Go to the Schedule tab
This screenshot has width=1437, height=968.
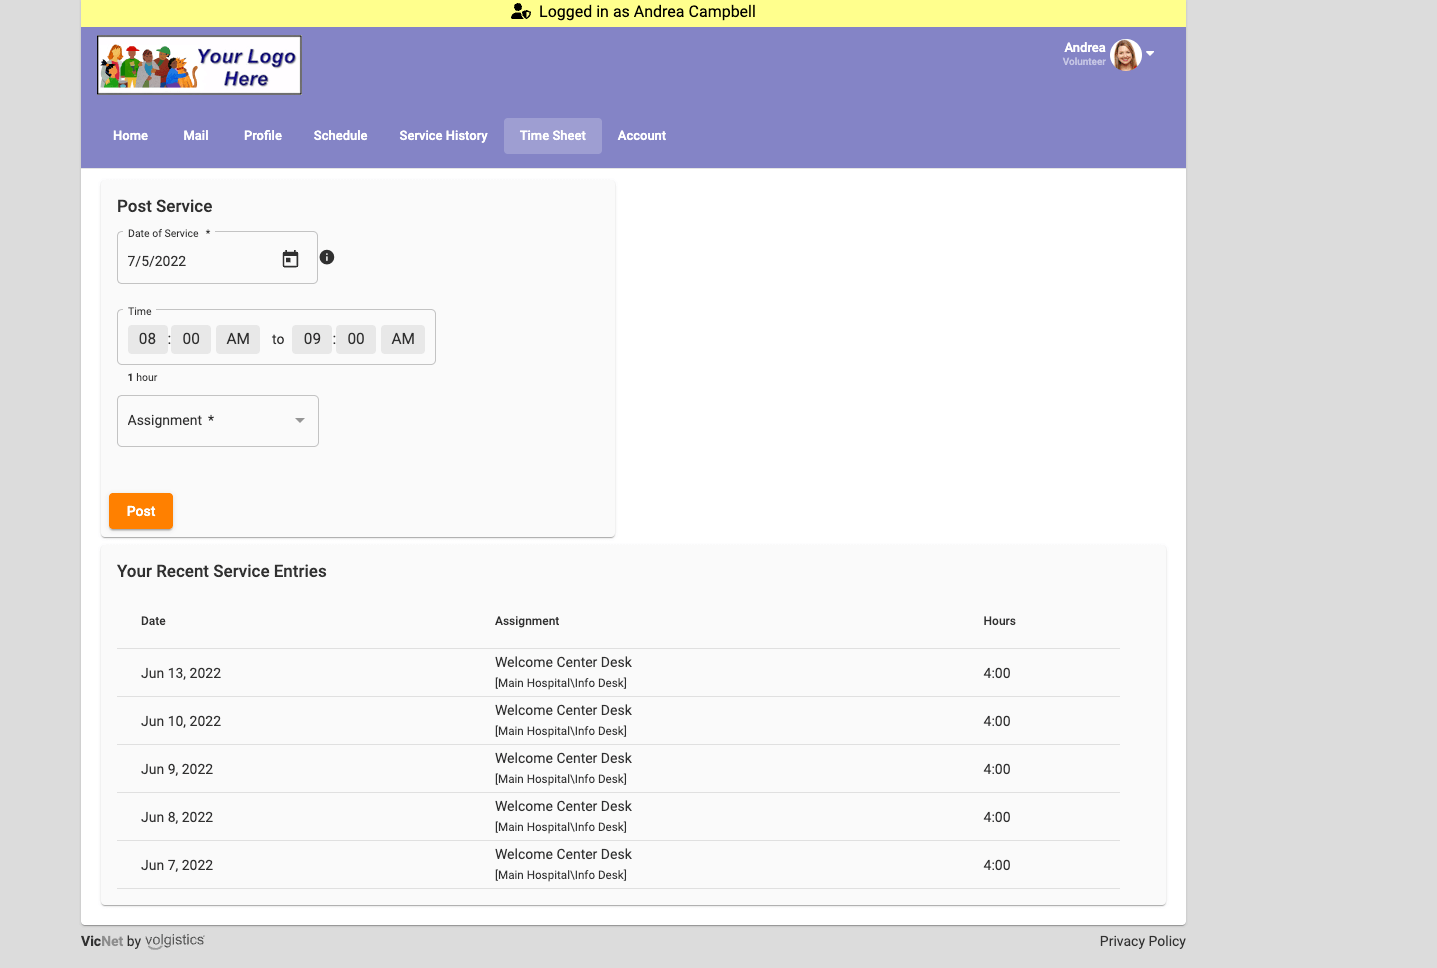[340, 135]
